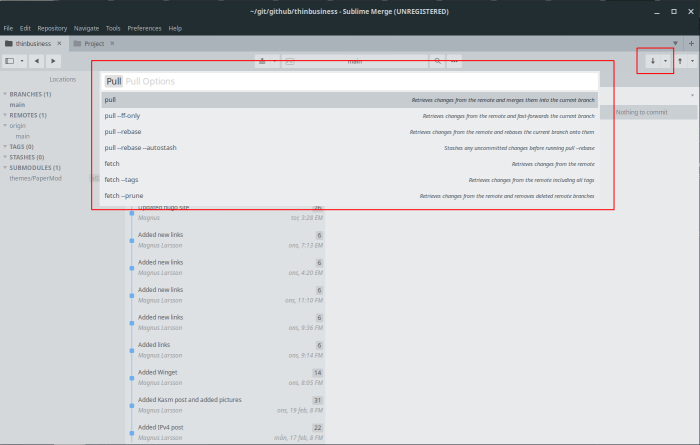Open the Navigate menu
700x445 pixels.
coord(86,28)
